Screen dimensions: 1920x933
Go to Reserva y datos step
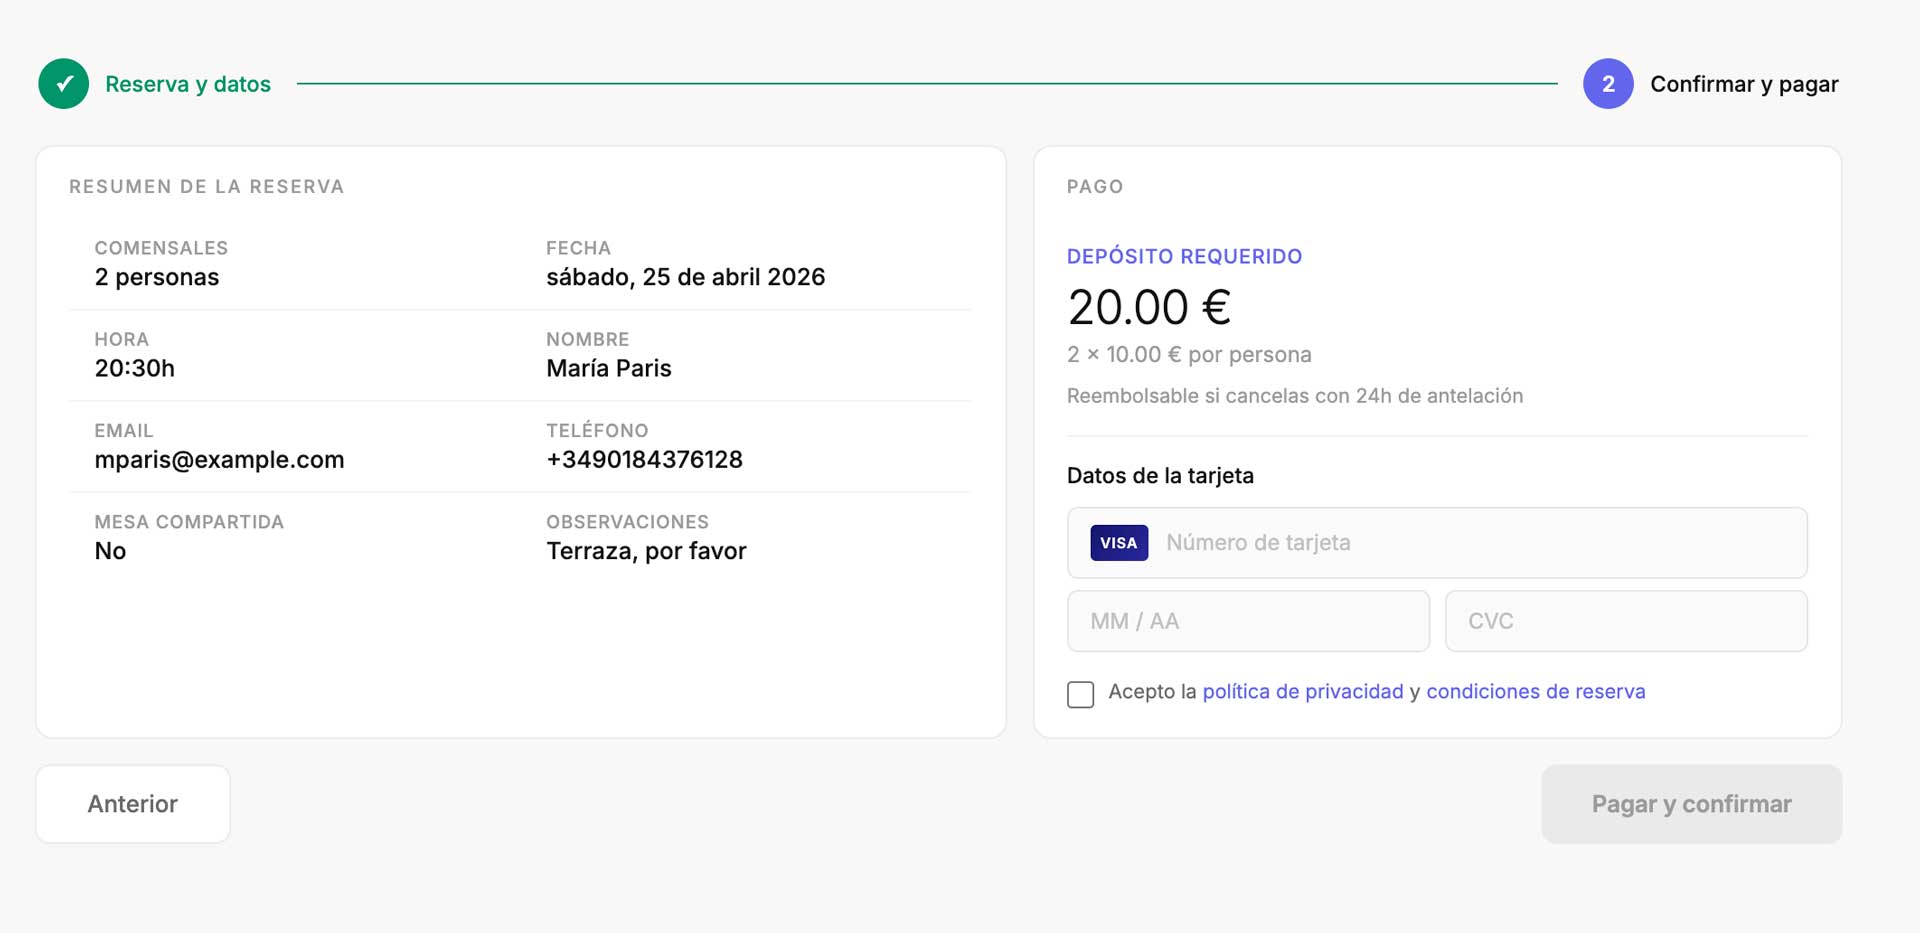pyautogui.click(x=188, y=84)
